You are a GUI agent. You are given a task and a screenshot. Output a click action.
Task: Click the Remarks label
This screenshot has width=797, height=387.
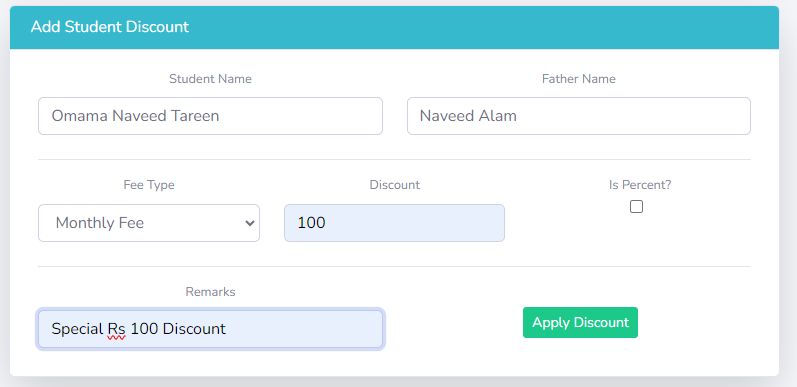tap(210, 291)
